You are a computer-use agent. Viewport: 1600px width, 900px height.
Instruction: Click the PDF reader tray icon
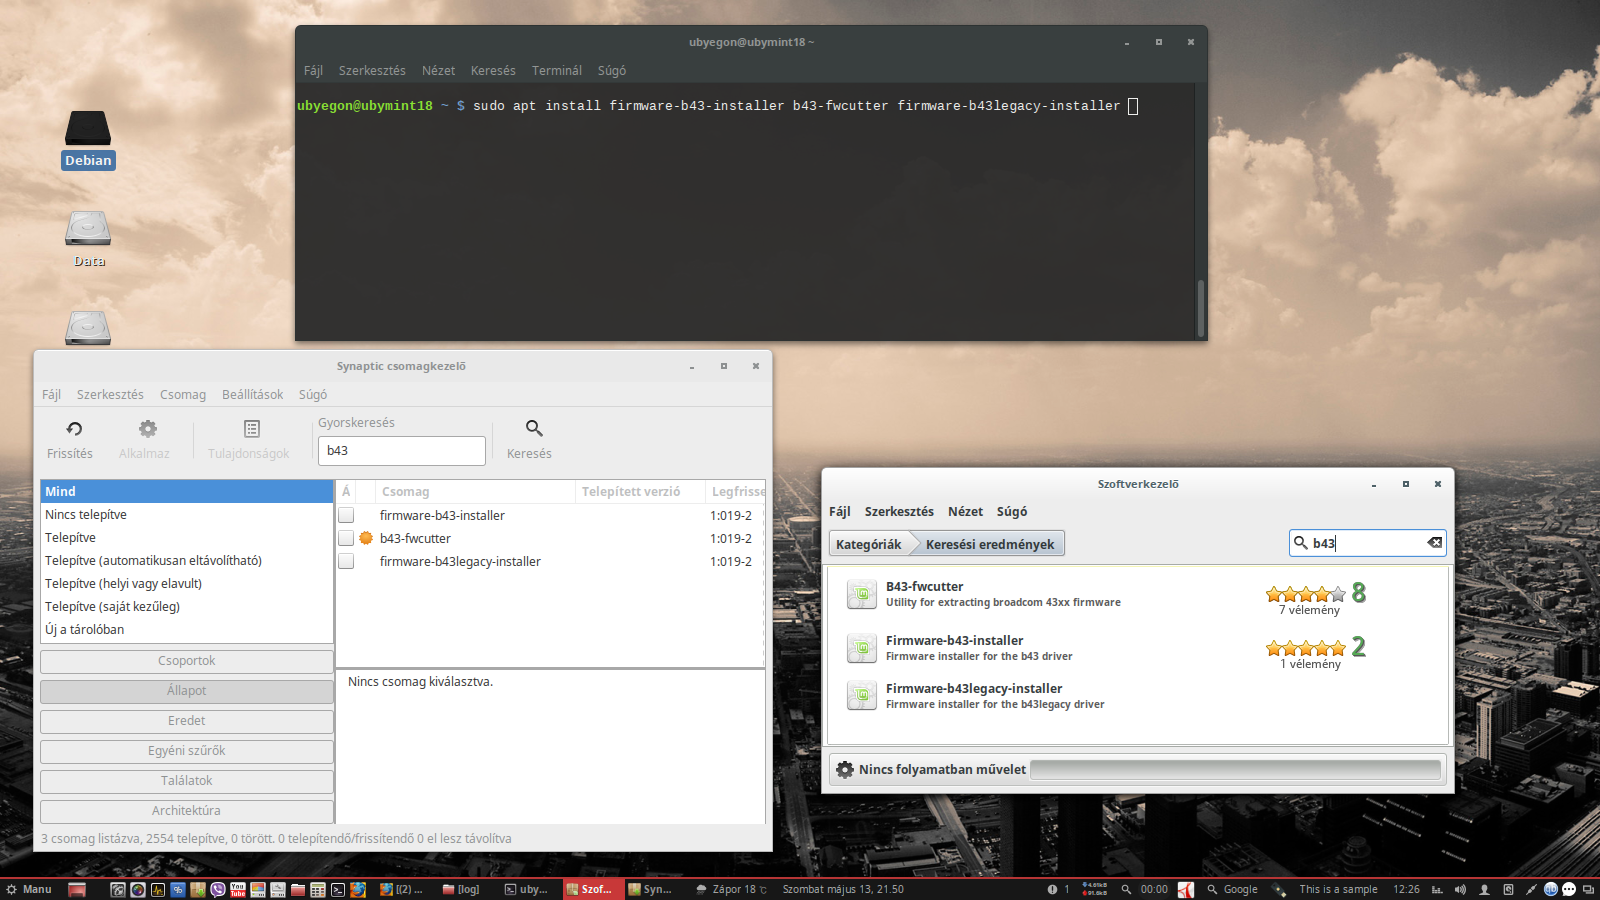1186,889
